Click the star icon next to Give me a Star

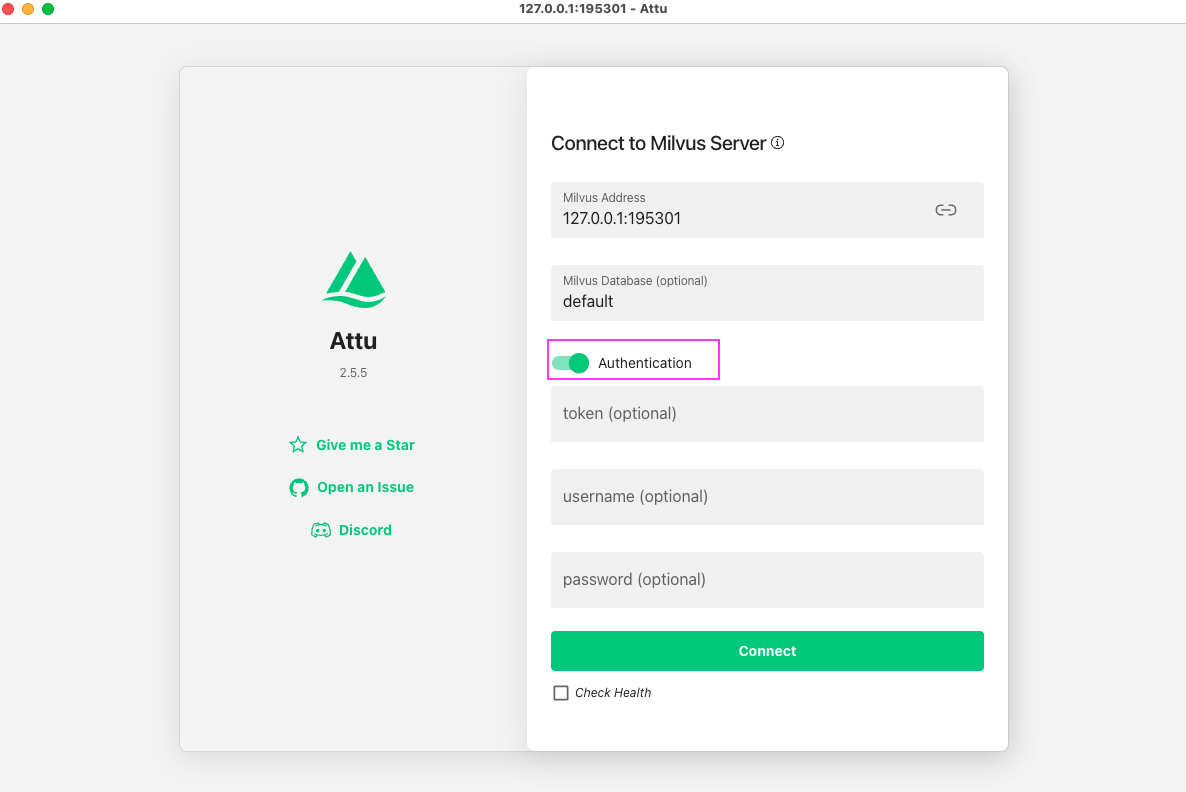point(298,445)
